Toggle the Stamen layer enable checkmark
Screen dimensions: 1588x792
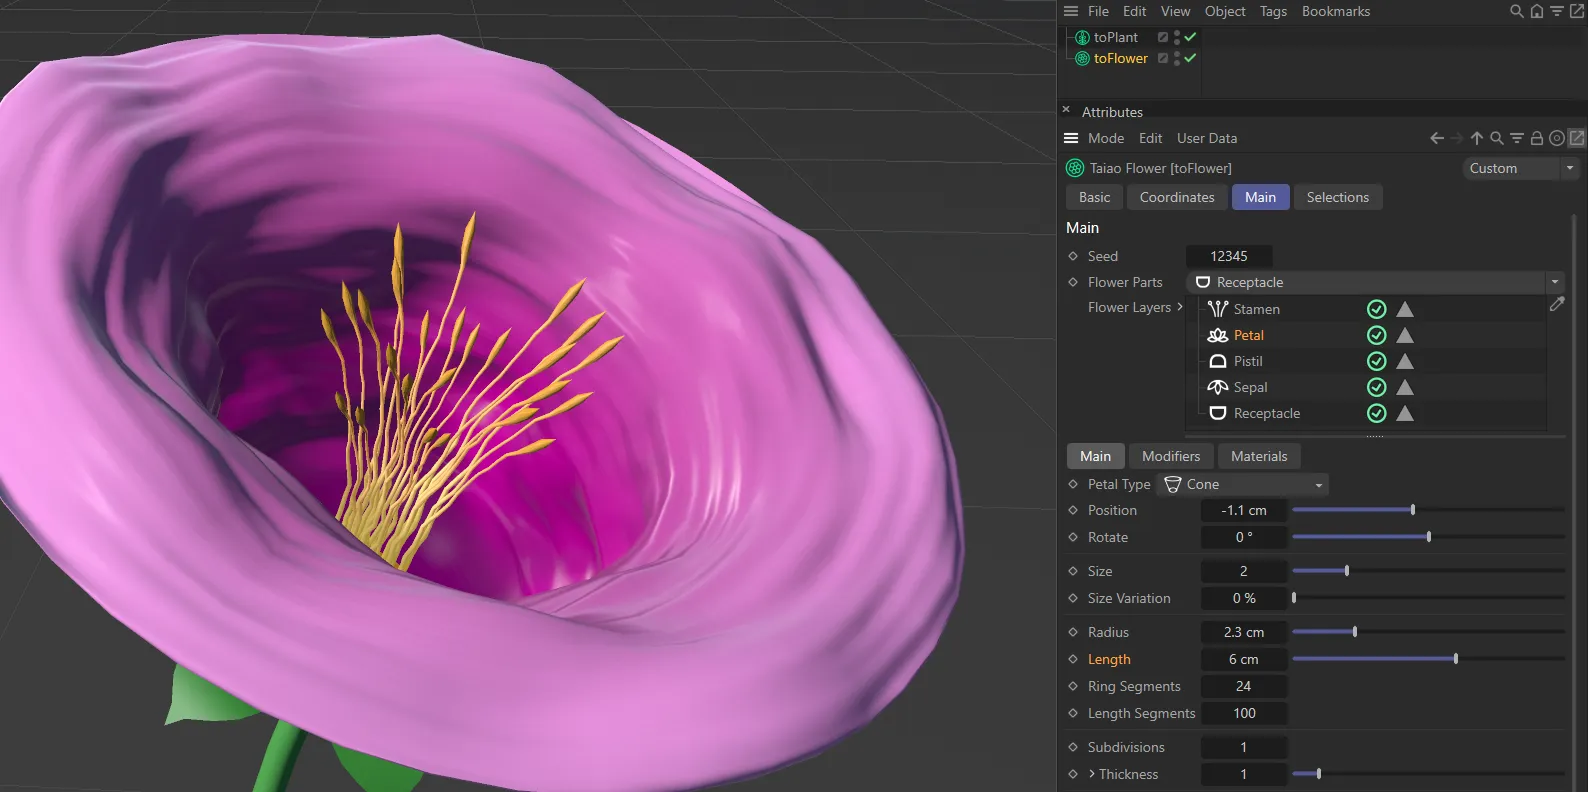coord(1377,309)
